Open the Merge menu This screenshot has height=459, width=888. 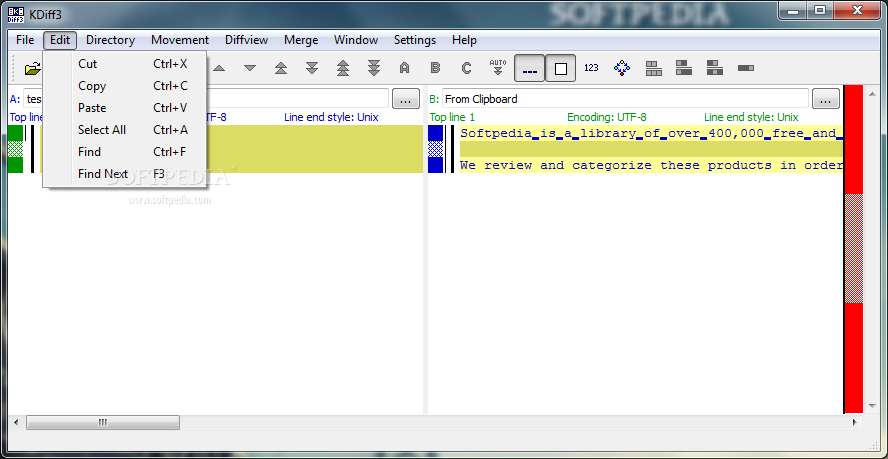(x=301, y=40)
